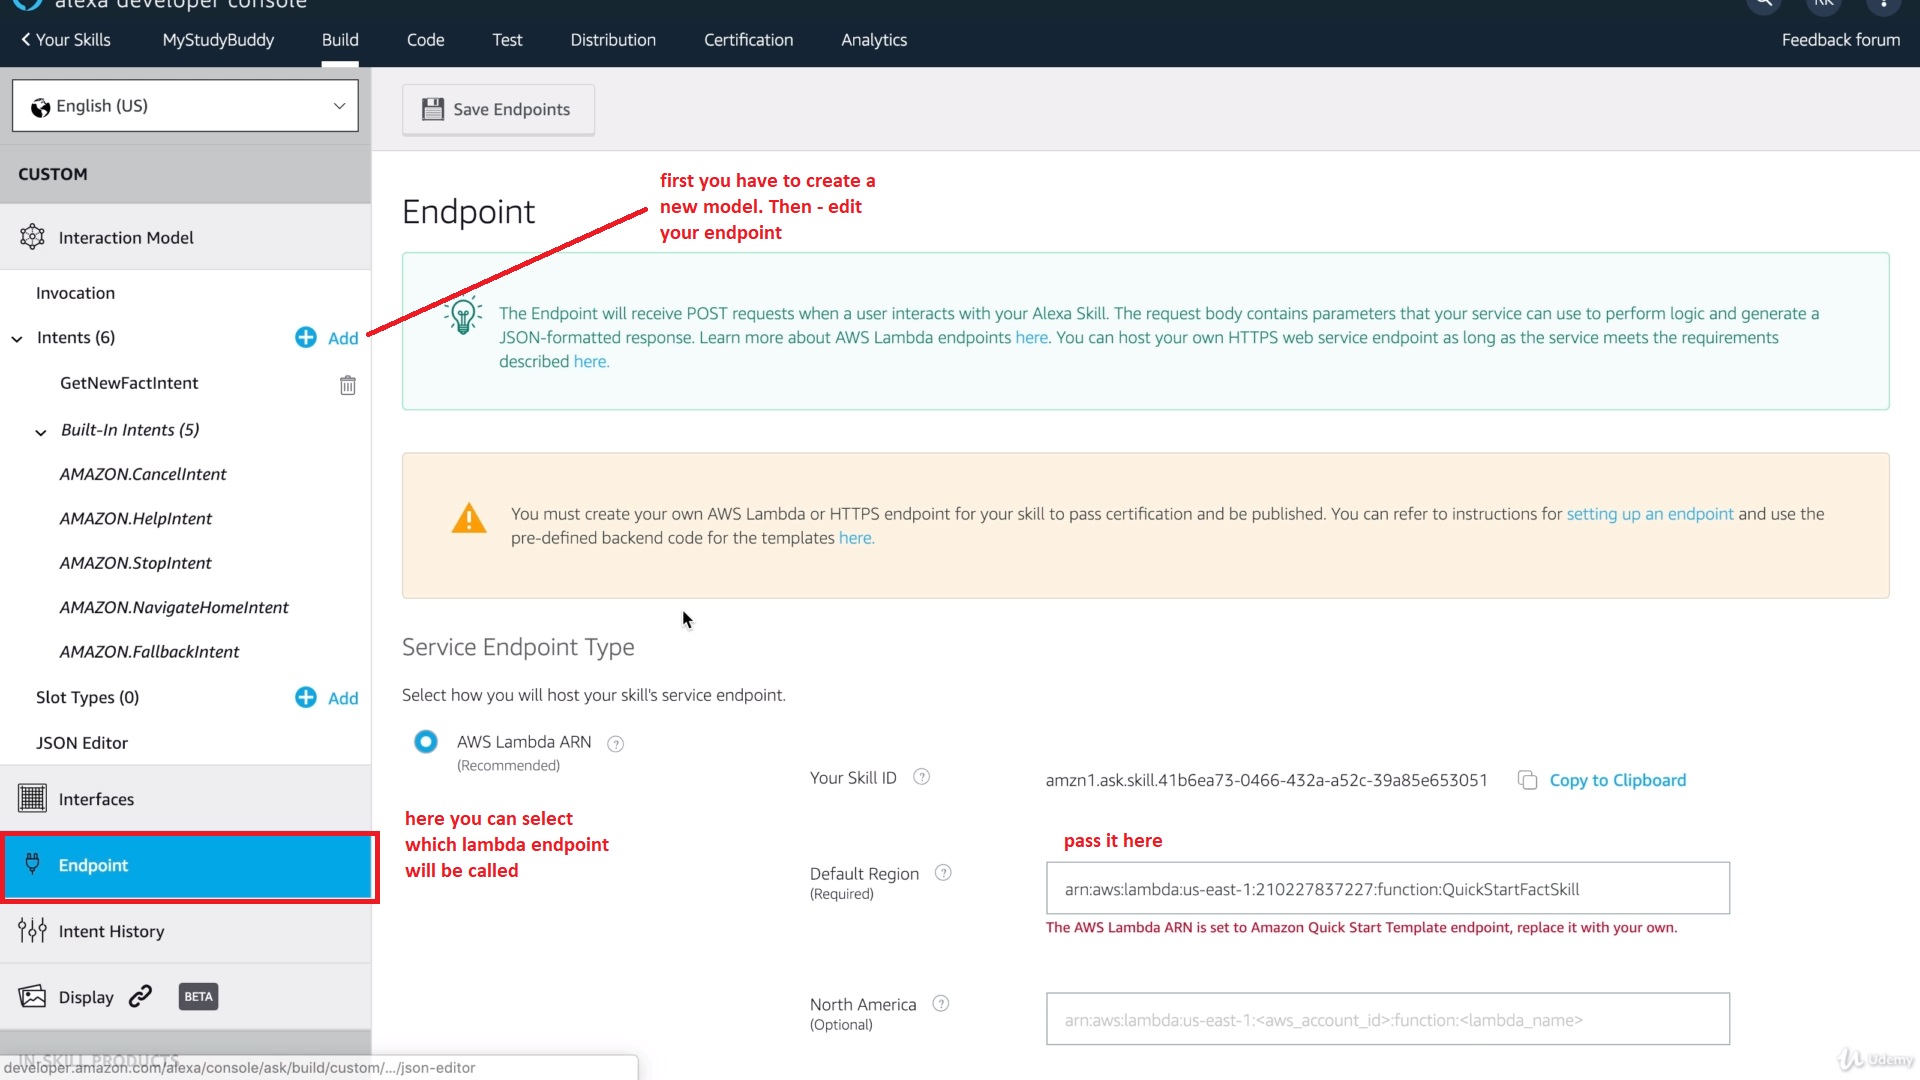Click the copy to clipboard icon
This screenshot has height=1080, width=1920.
[x=1527, y=780]
